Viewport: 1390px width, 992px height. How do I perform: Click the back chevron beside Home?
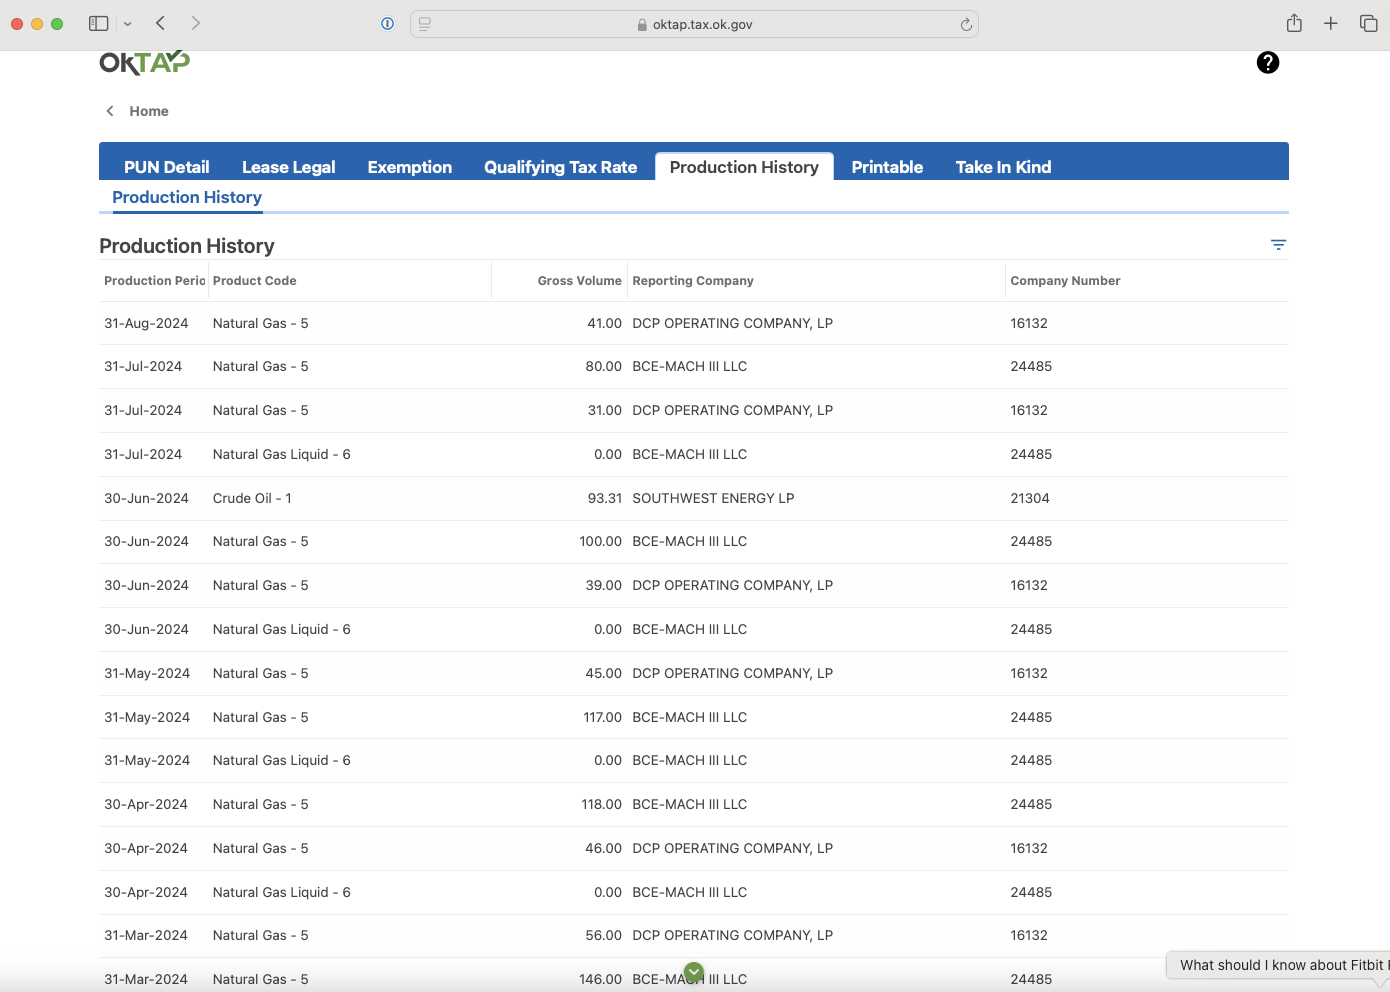(x=110, y=111)
